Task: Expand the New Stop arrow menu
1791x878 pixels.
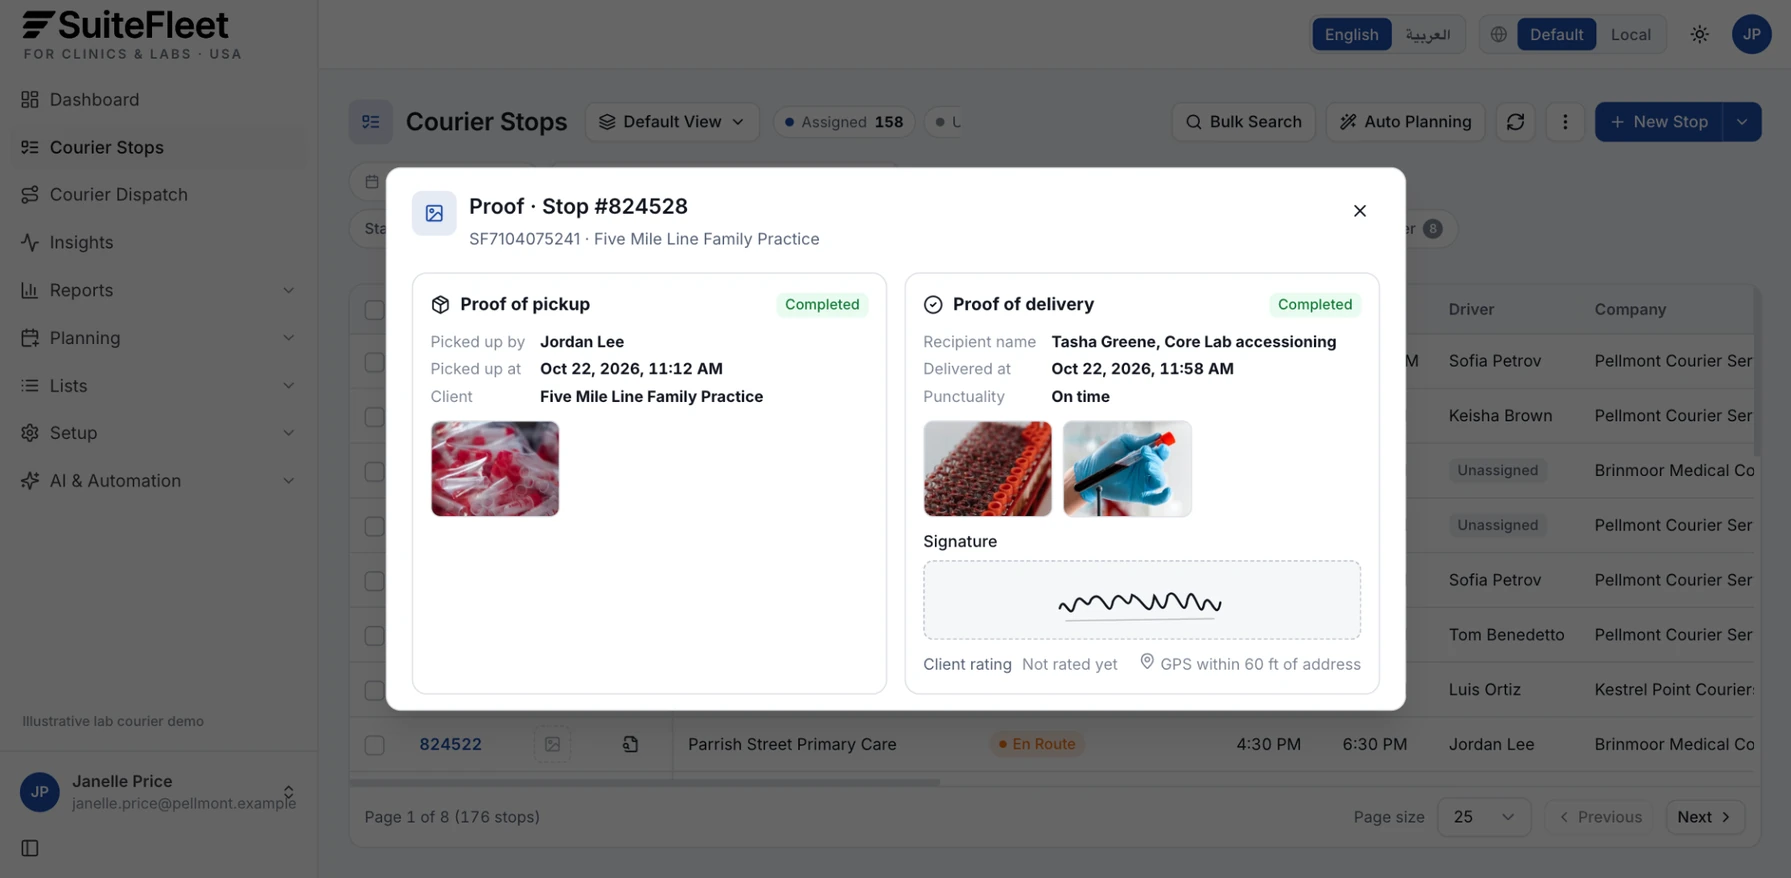Action: pos(1742,122)
